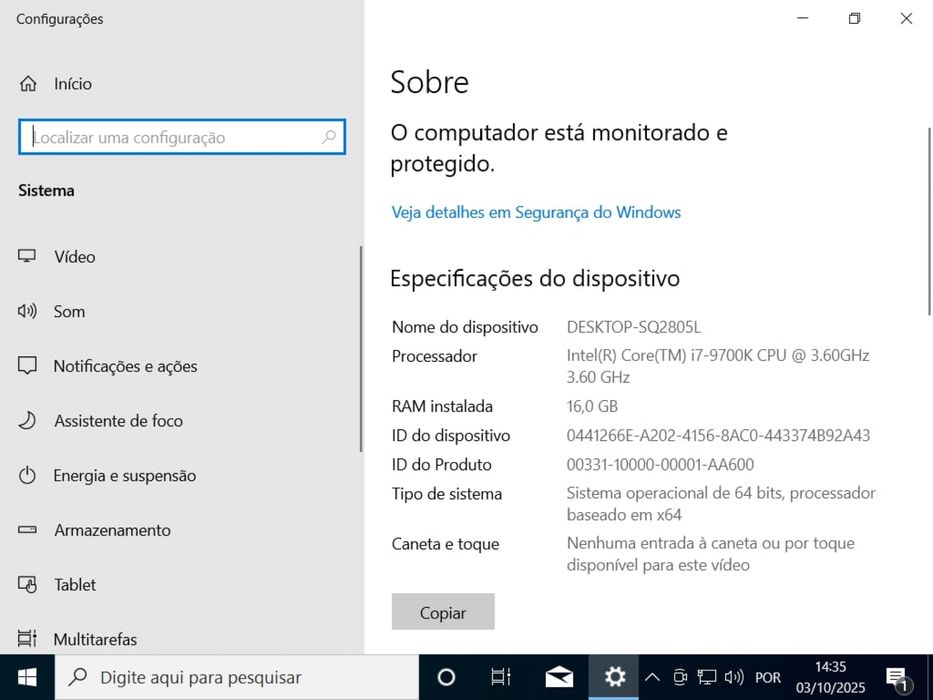Click the Energia e suspensão power icon

27,476
